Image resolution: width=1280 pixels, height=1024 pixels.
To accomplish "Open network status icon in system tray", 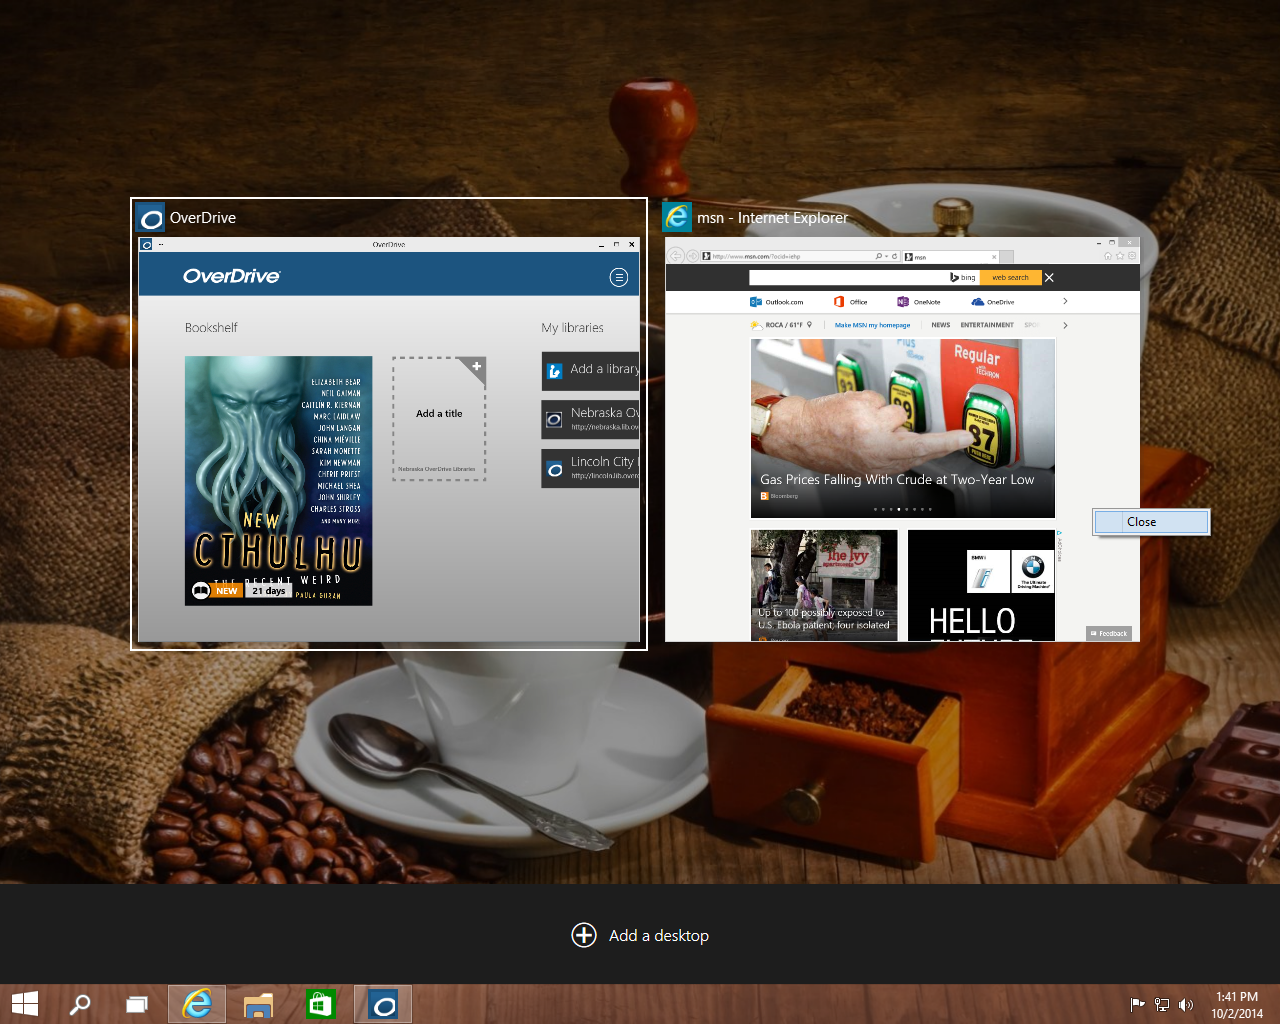I will (x=1162, y=1005).
